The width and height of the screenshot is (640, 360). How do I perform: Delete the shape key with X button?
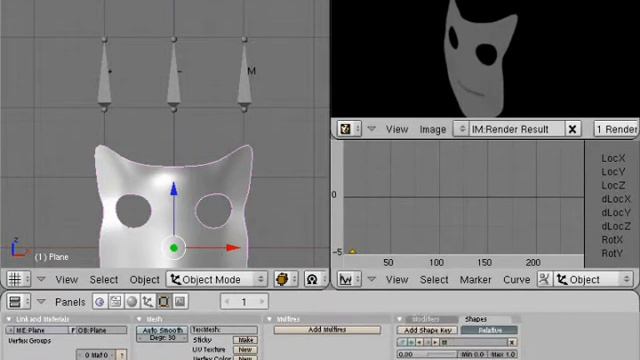click(x=512, y=342)
